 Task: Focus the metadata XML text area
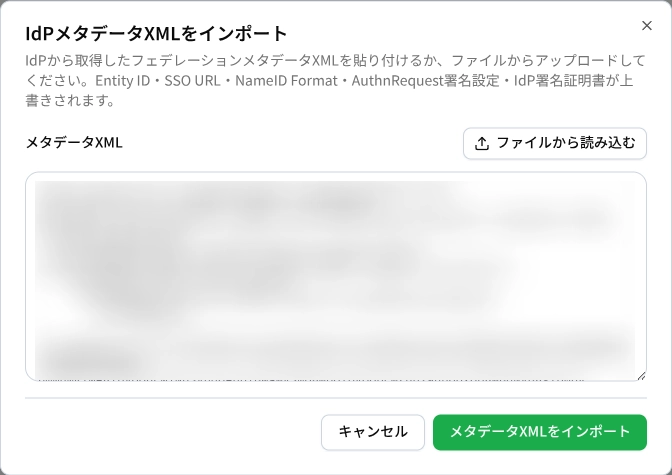point(336,277)
